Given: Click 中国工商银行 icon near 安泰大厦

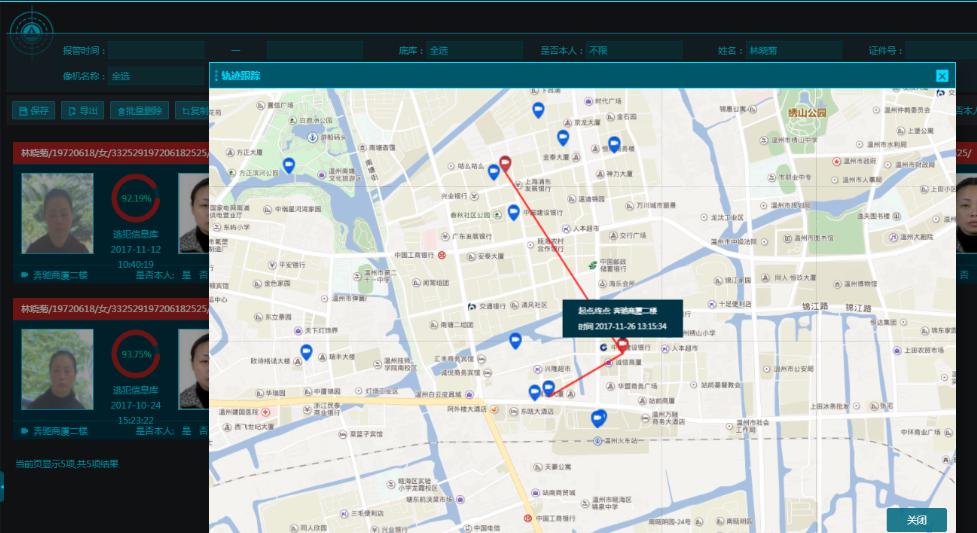Looking at the screenshot, I should coord(442,255).
